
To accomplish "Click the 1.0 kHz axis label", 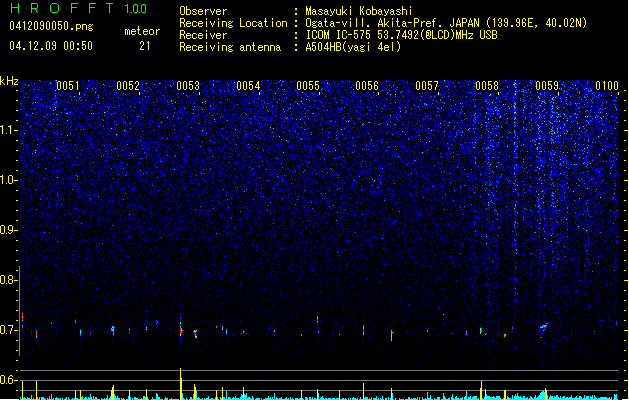I will tap(8, 180).
